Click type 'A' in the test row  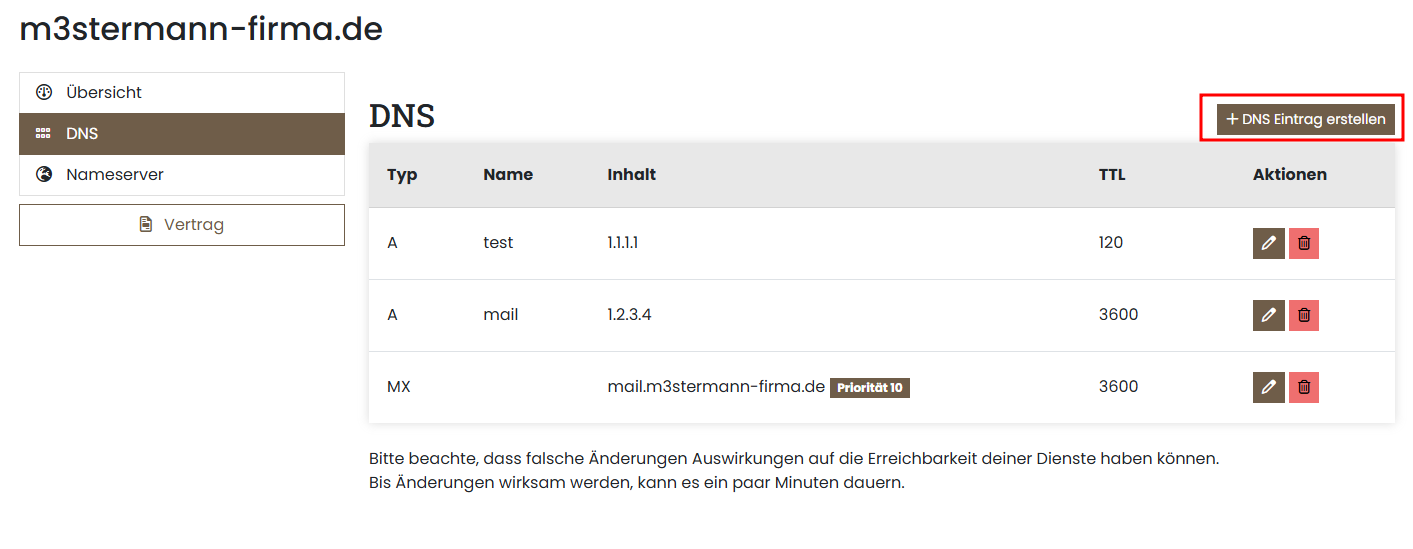(x=392, y=243)
